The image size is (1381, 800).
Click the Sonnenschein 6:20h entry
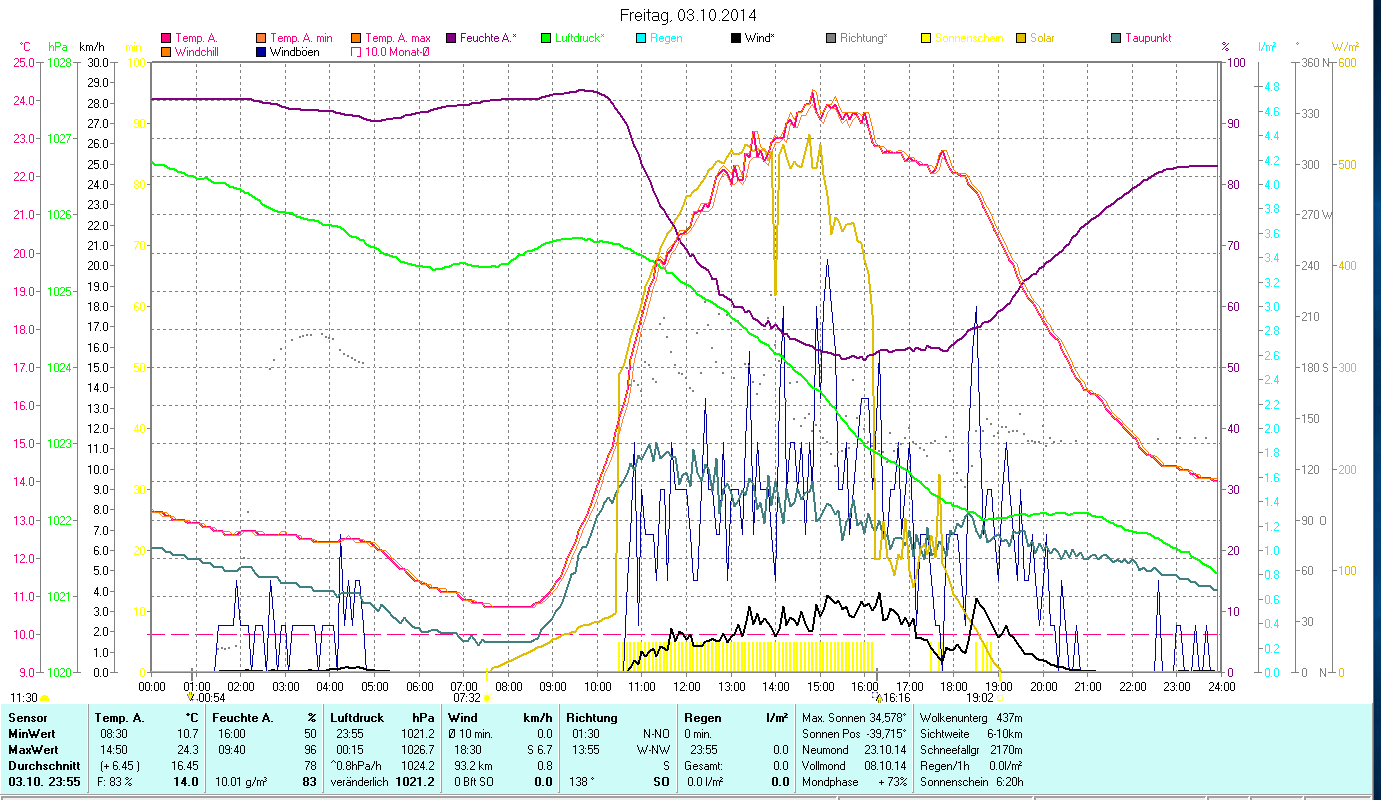971,781
